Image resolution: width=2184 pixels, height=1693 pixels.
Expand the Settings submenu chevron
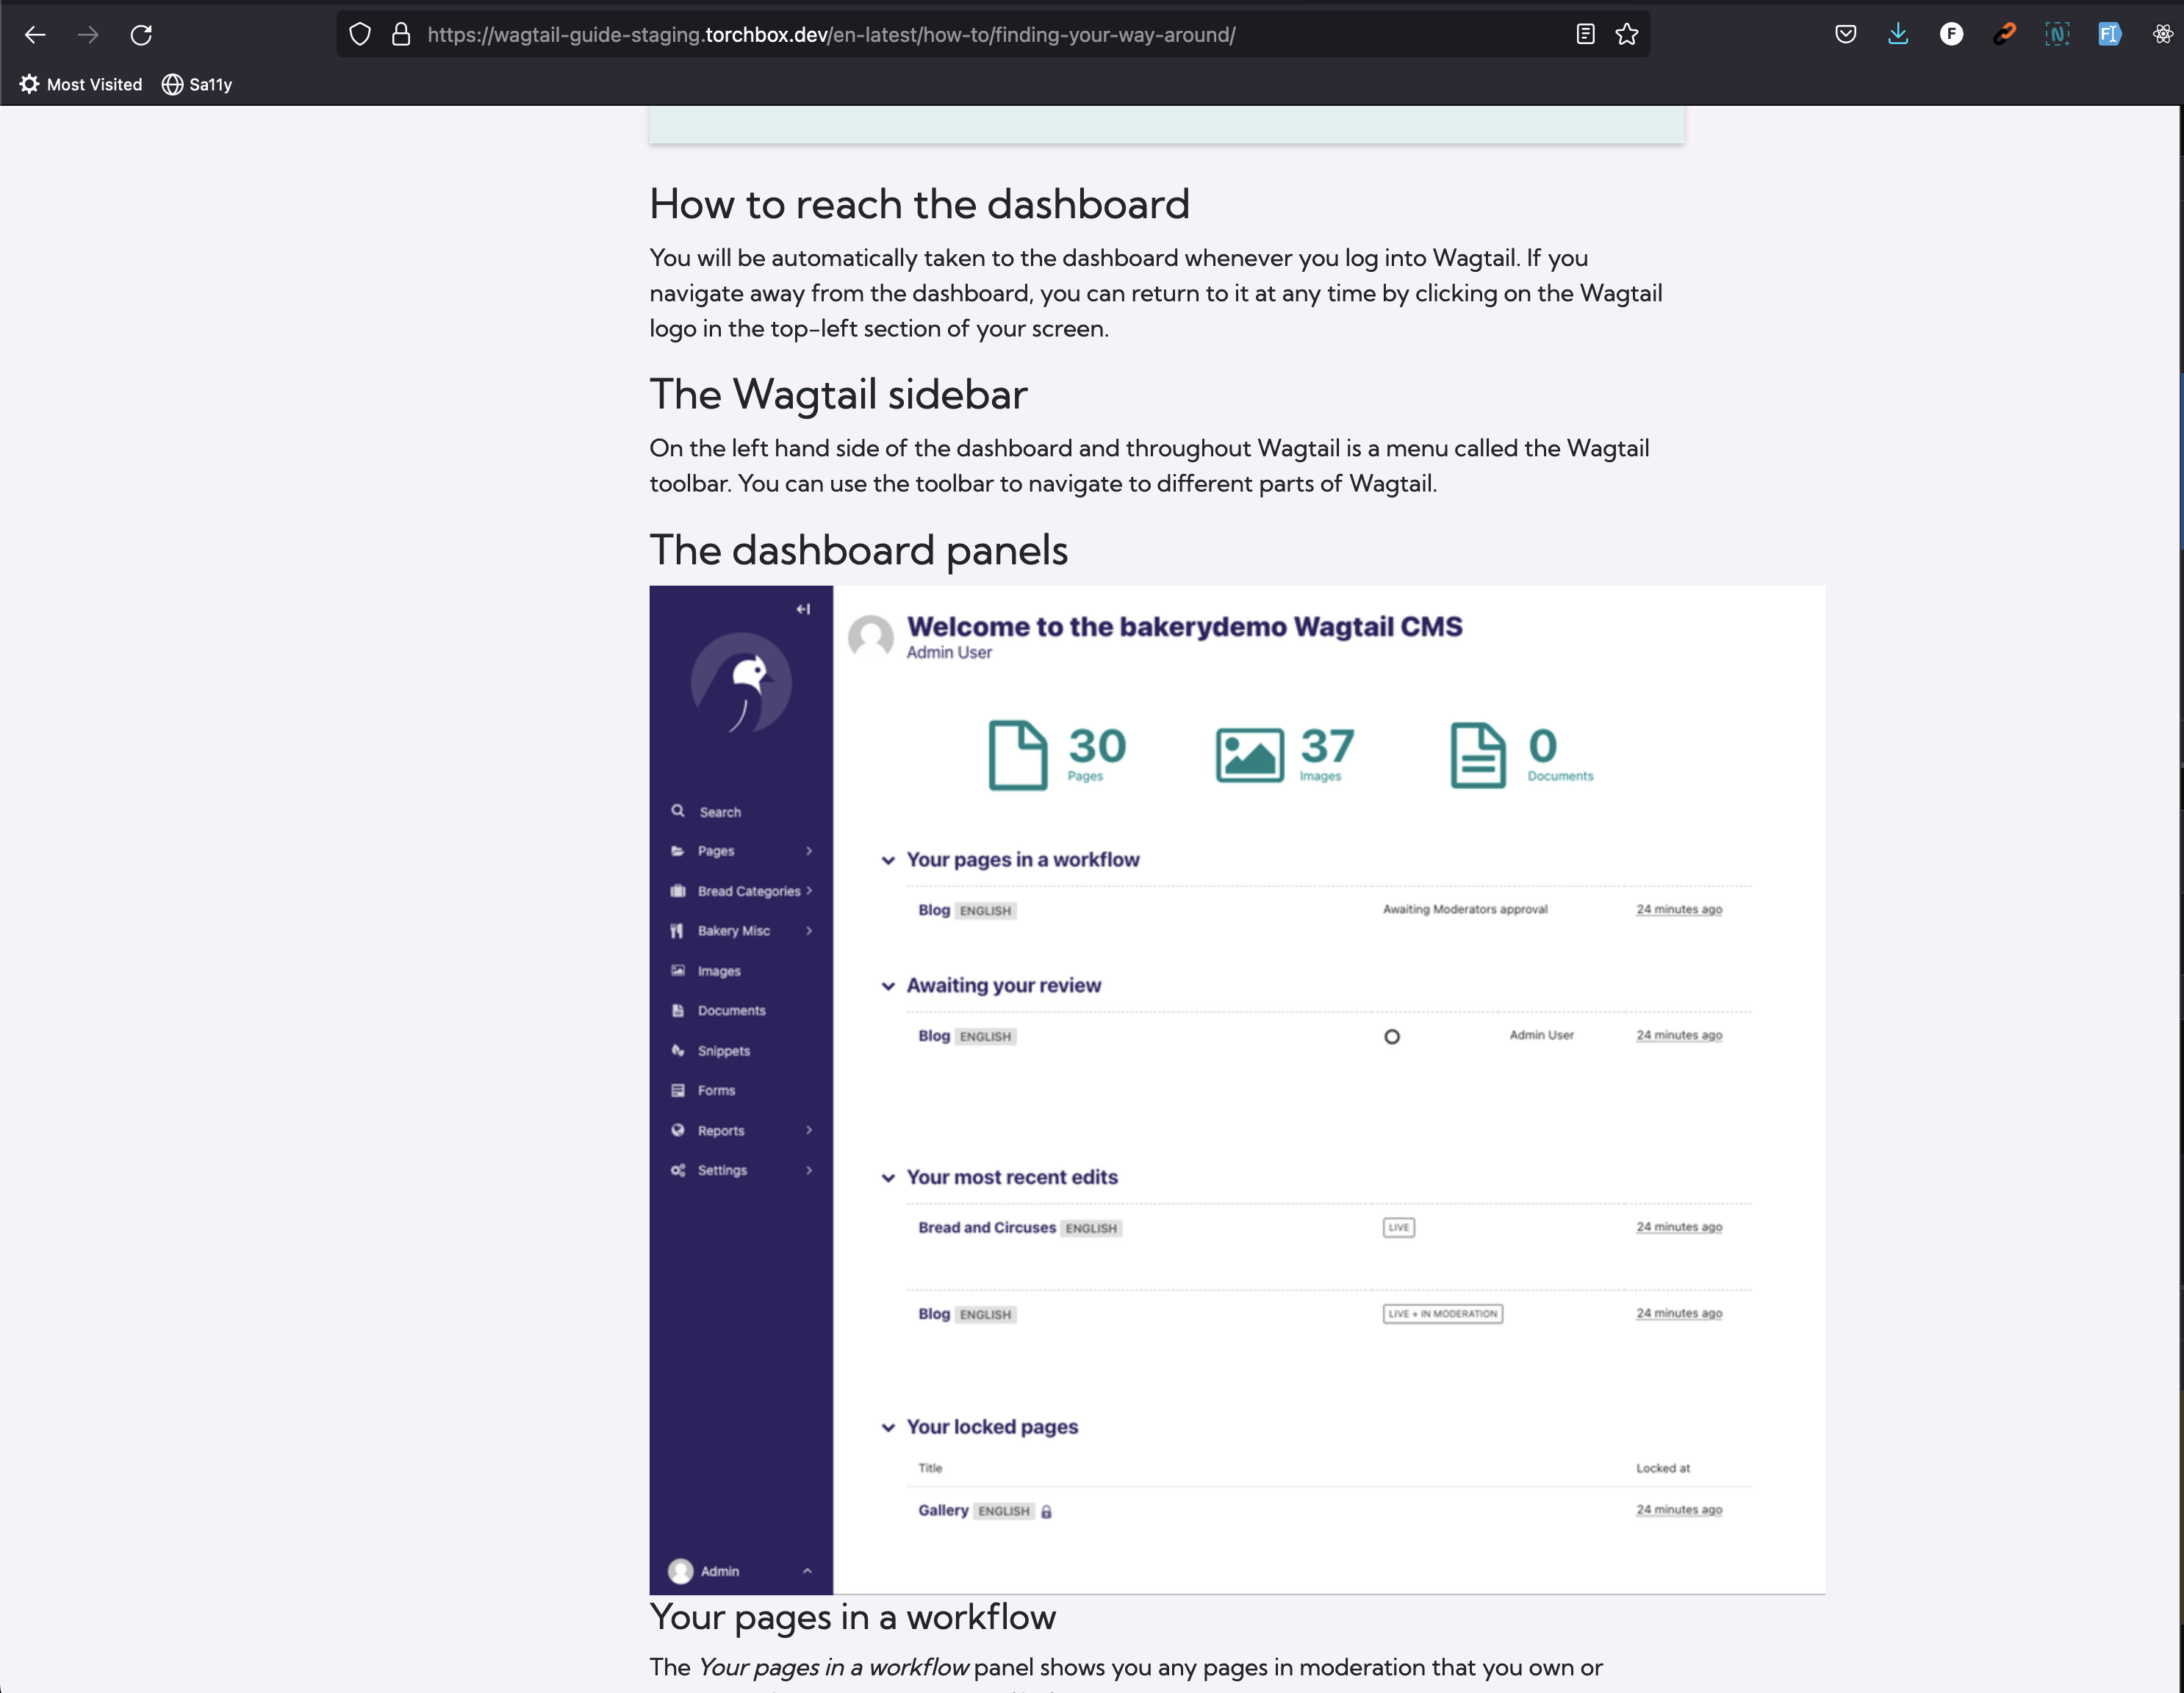point(809,1170)
